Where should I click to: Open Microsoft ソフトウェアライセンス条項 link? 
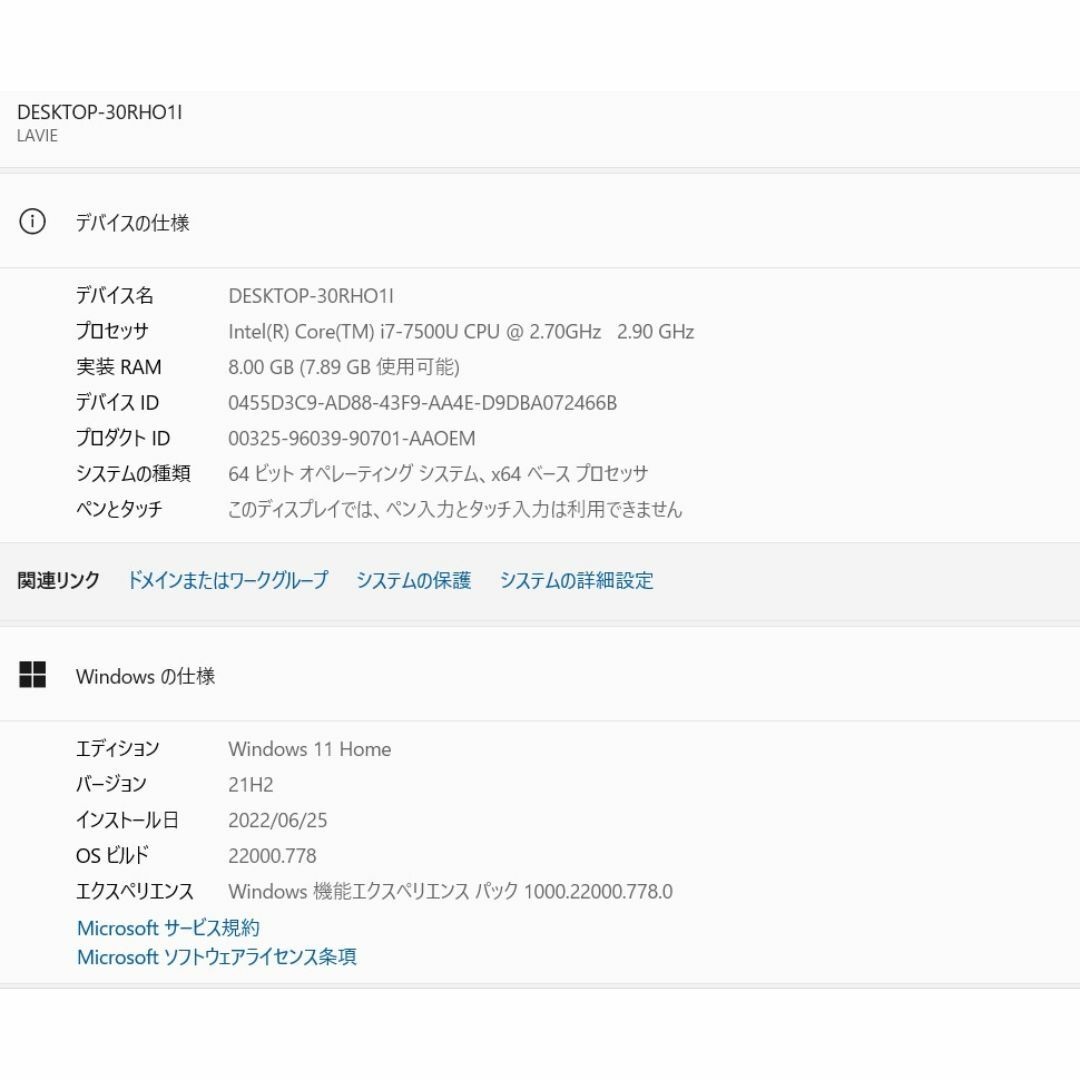coord(216,957)
